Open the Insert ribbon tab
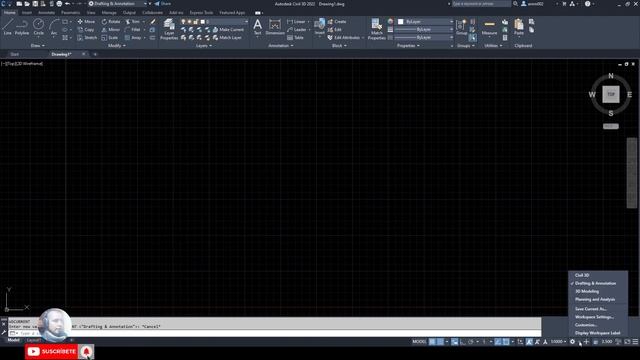The image size is (640, 360). tap(27, 13)
